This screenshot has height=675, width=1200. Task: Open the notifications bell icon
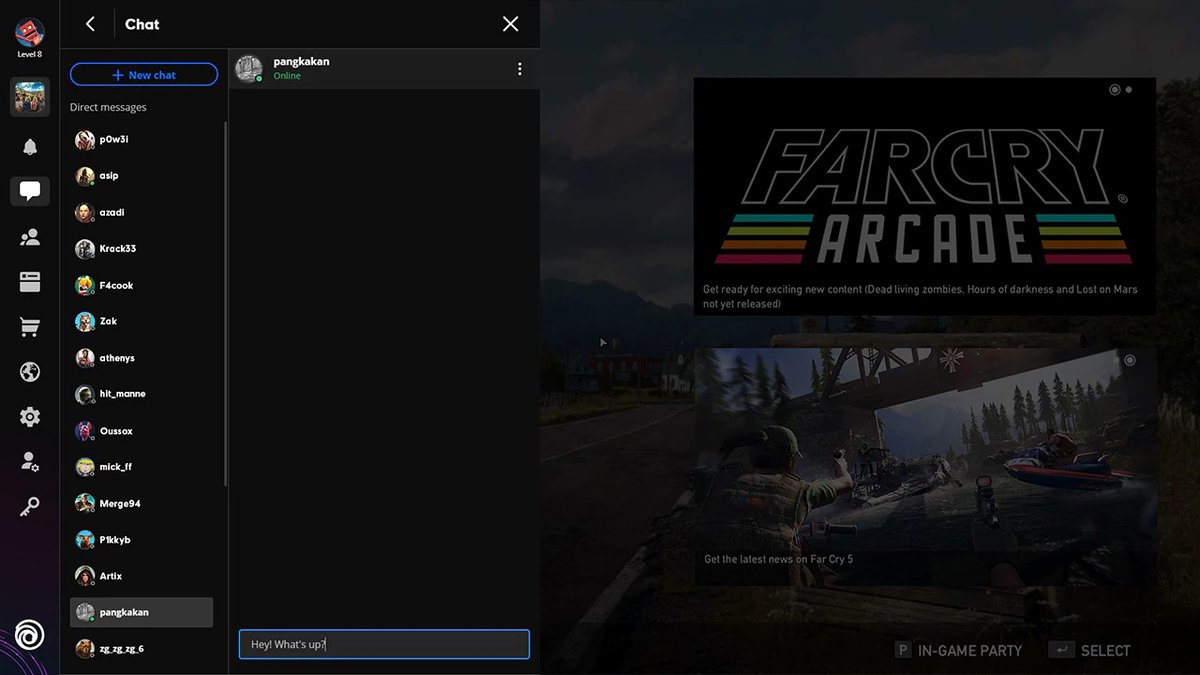click(x=30, y=147)
